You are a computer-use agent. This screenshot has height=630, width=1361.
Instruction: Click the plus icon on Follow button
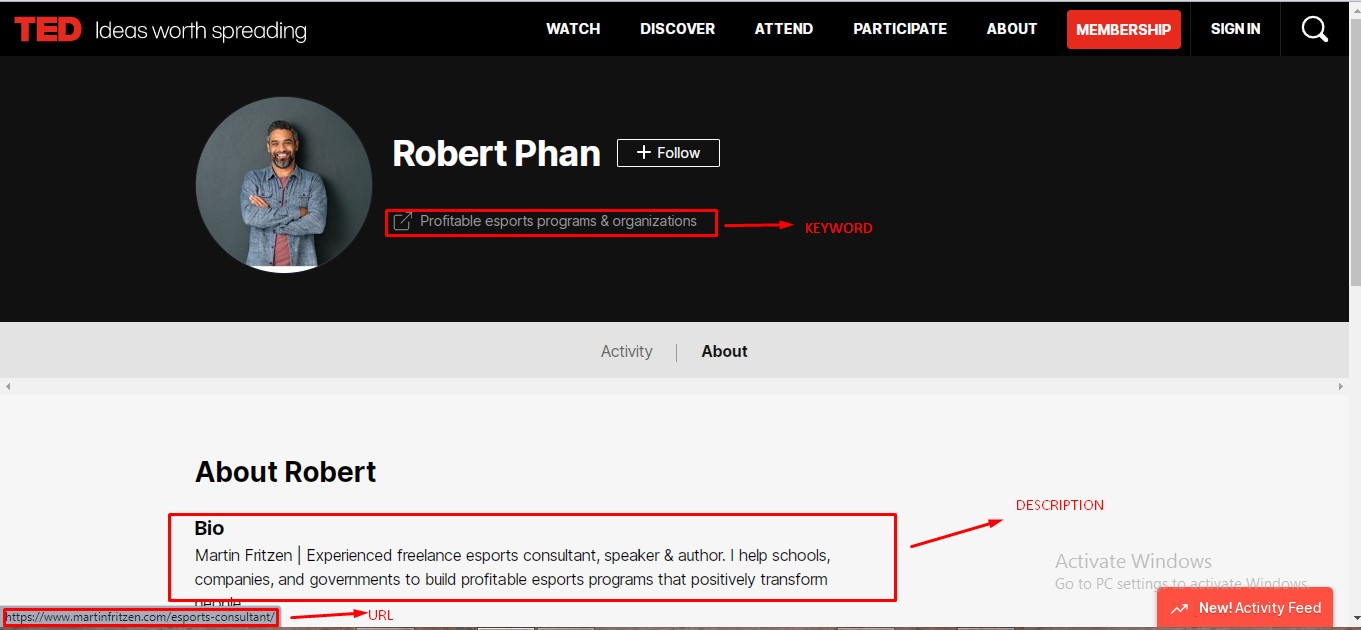coord(644,153)
